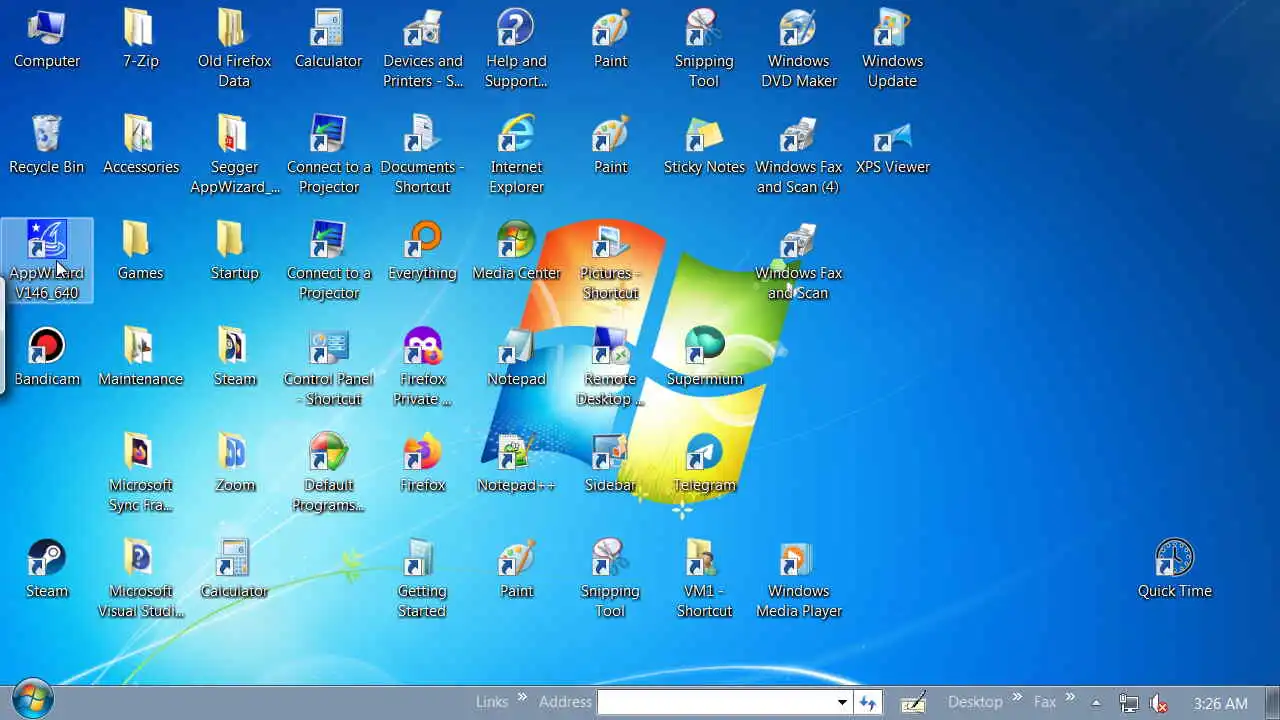Open the Tablet PC Input Panel icon
Viewport: 1280px width, 720px height.
tap(913, 703)
